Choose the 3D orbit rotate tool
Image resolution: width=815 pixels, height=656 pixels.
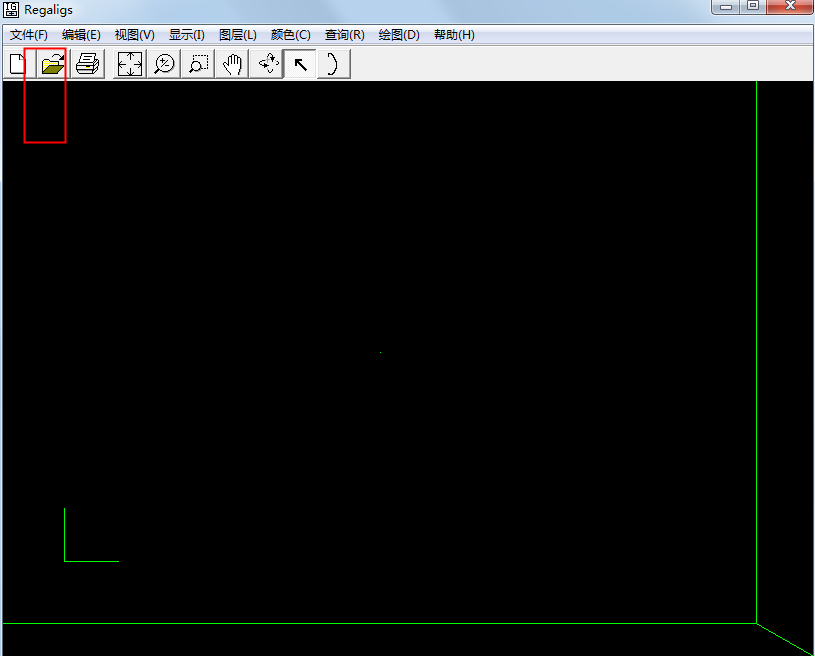pyautogui.click(x=267, y=64)
